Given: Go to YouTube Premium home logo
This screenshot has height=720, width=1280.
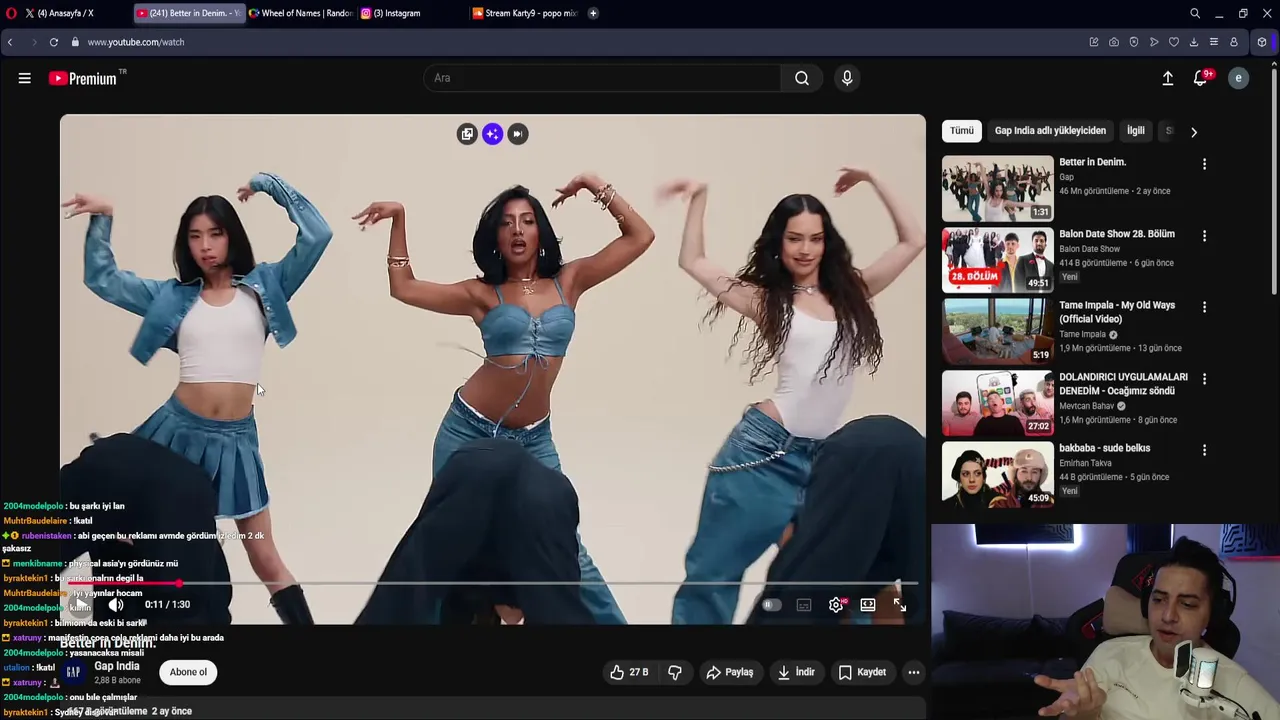Looking at the screenshot, I should click(83, 78).
